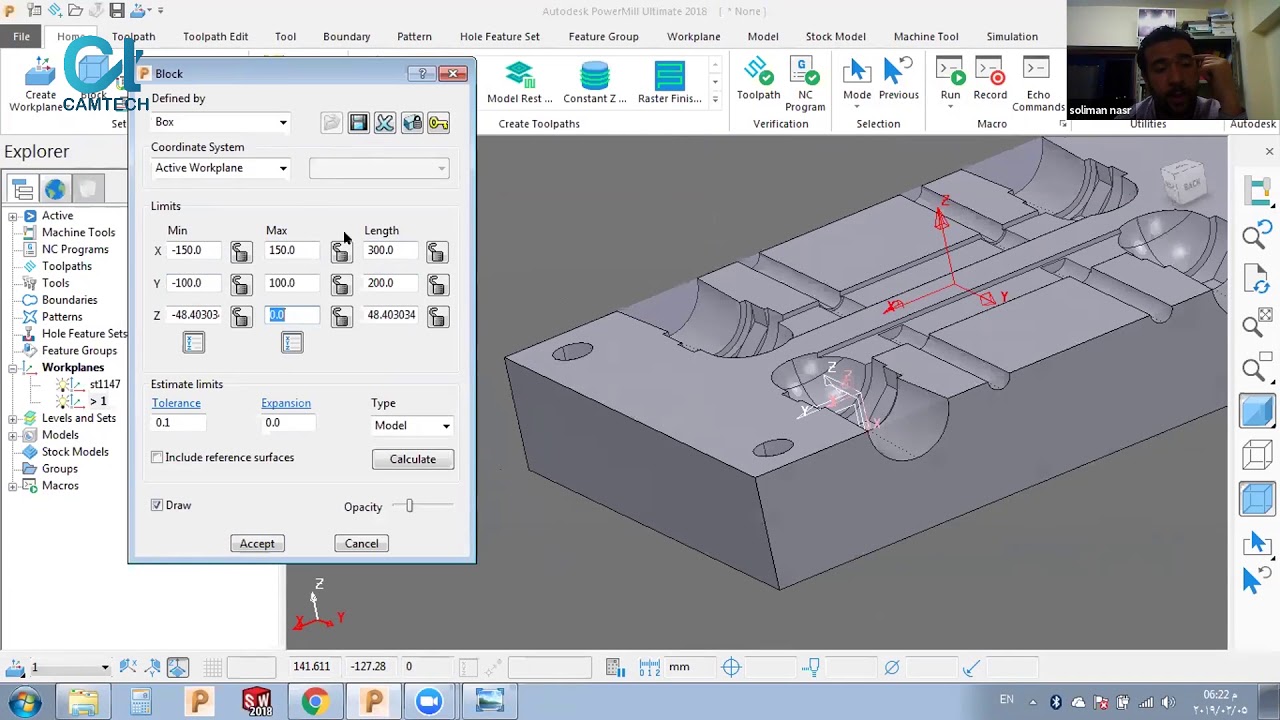Lock the X Max value
Screen dimensions: 1280x720
tap(341, 252)
